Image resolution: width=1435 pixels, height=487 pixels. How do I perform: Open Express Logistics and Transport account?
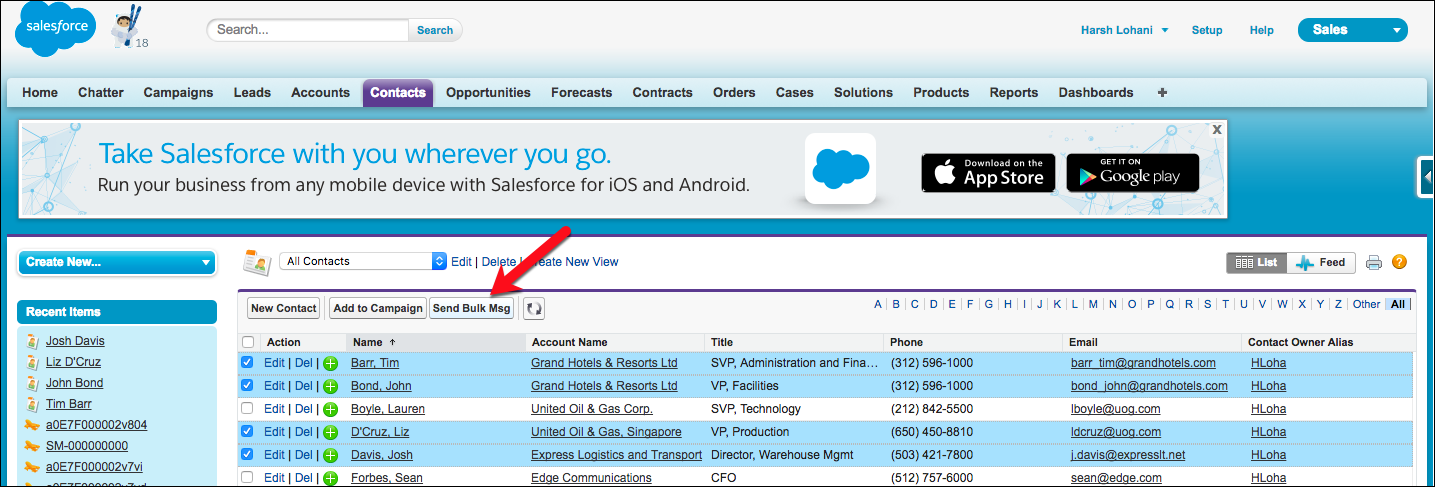tap(616, 455)
